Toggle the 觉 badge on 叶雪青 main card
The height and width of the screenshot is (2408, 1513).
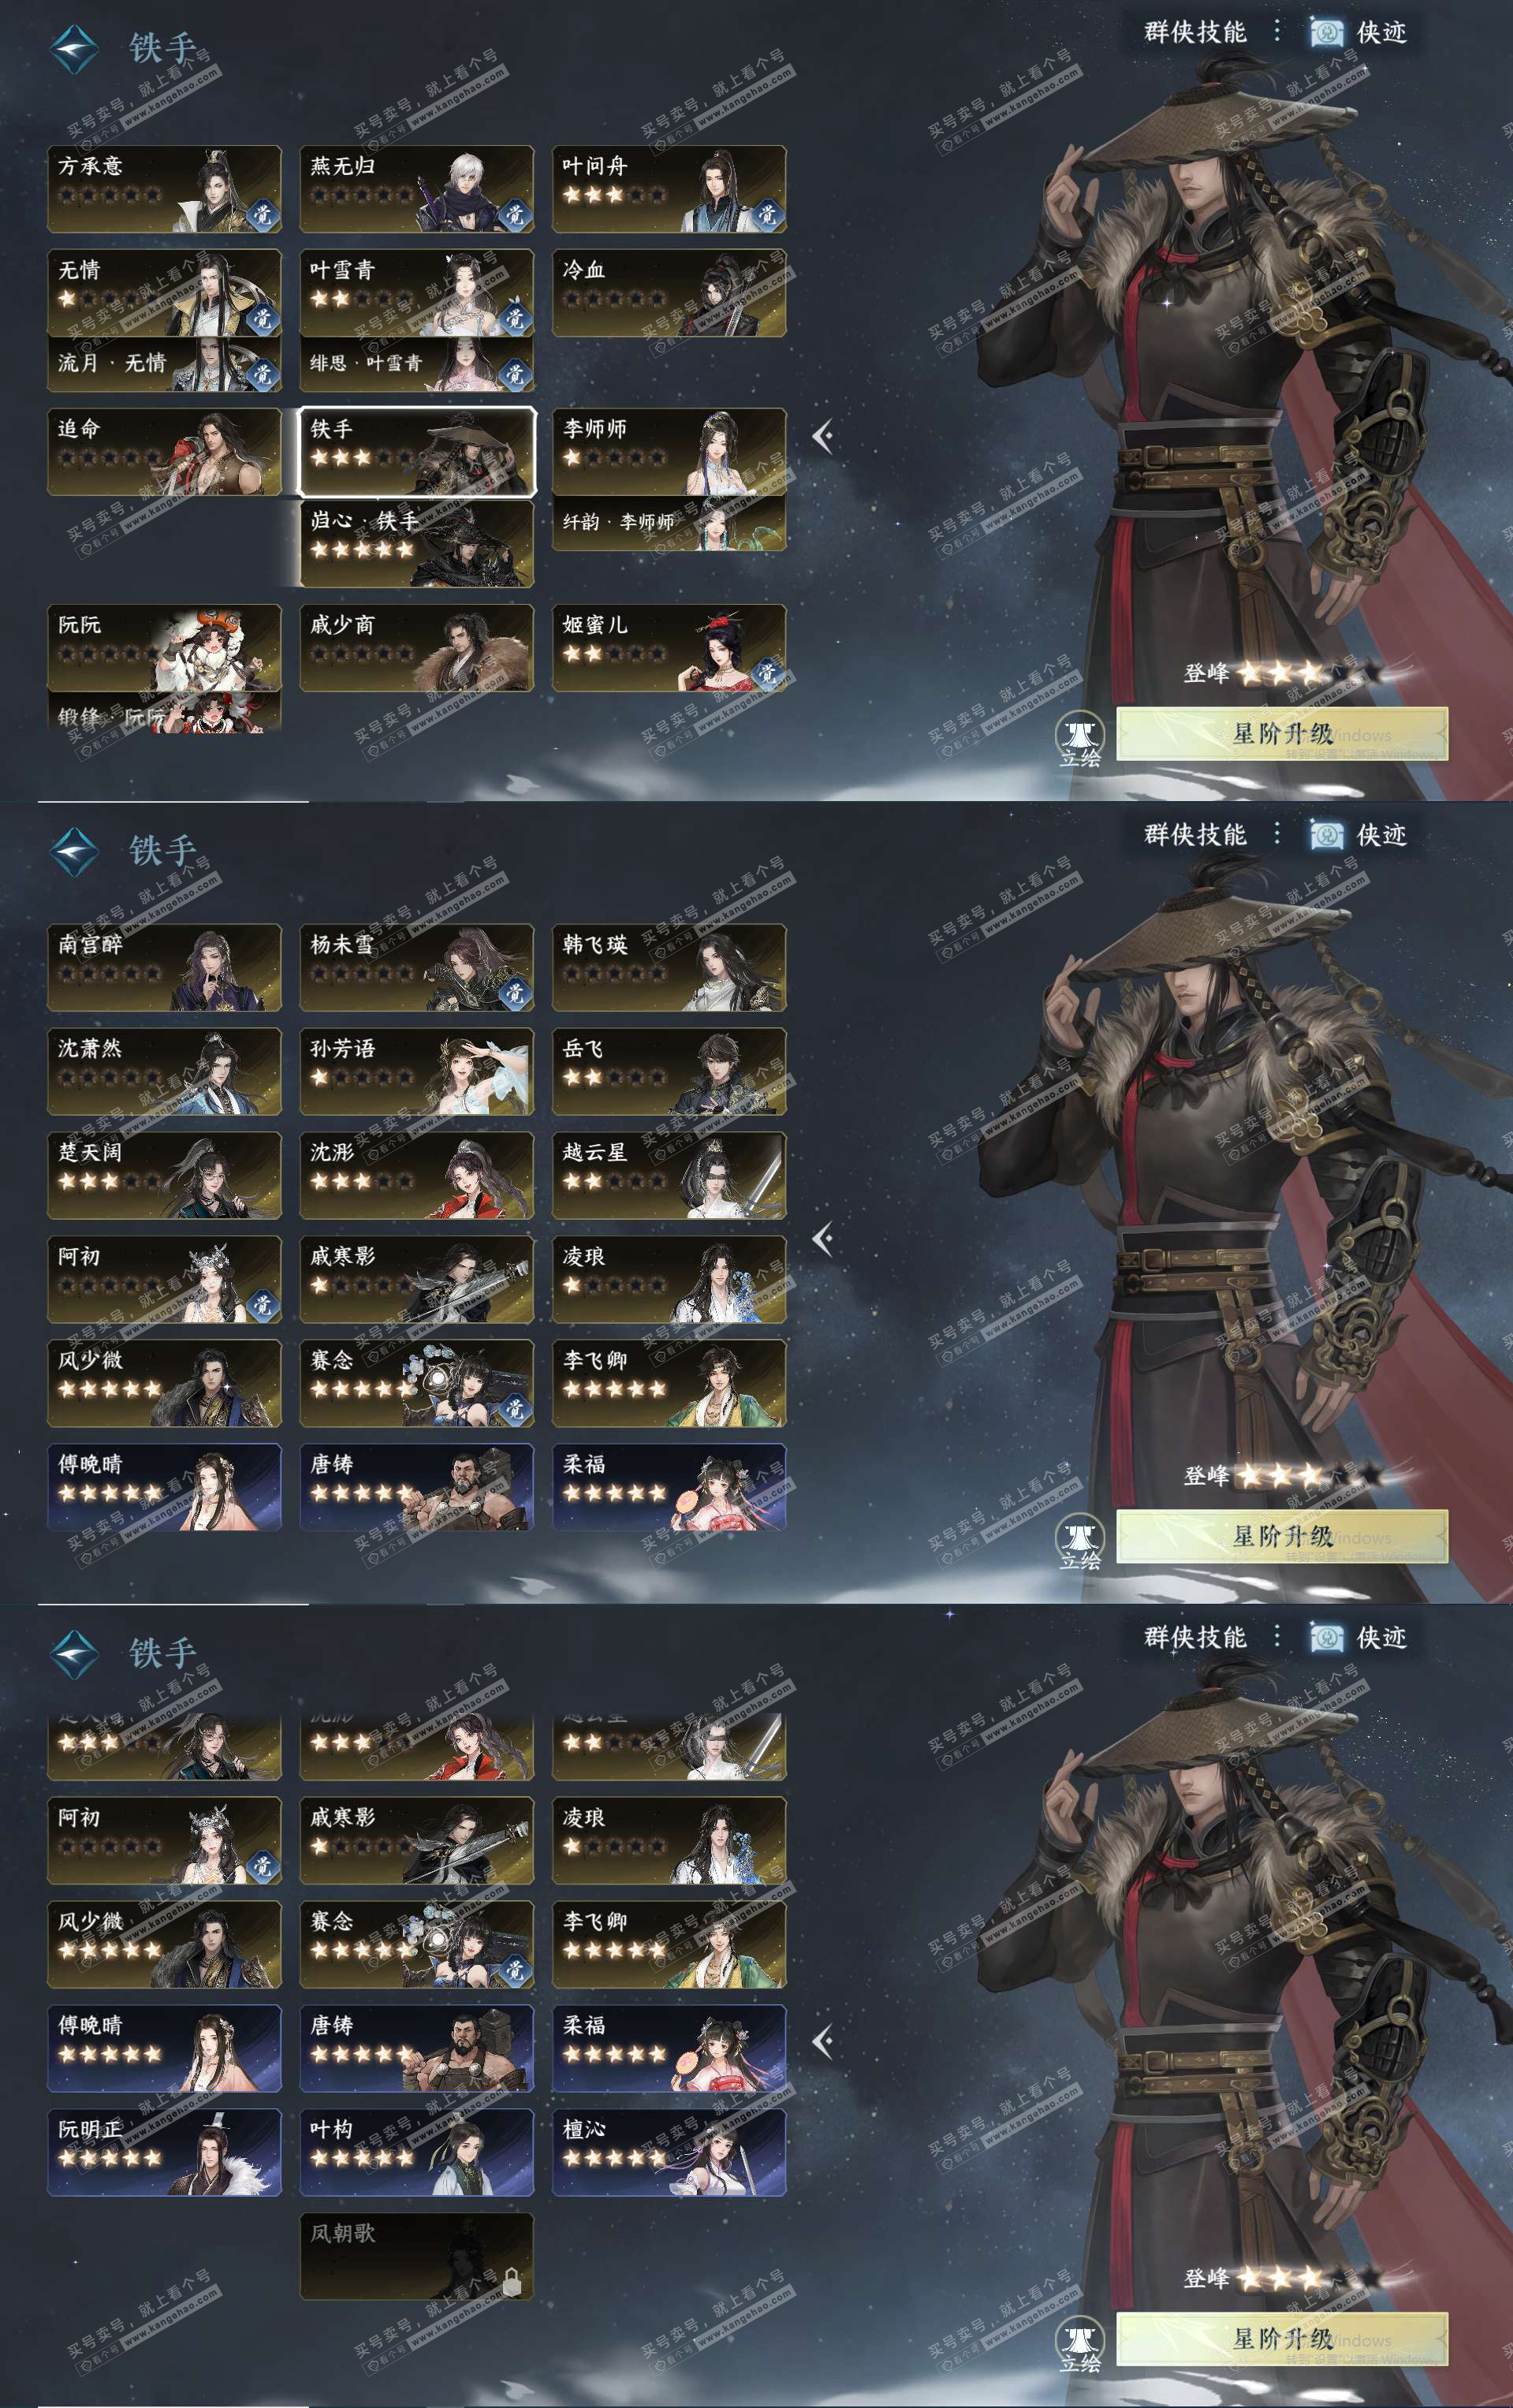[514, 318]
